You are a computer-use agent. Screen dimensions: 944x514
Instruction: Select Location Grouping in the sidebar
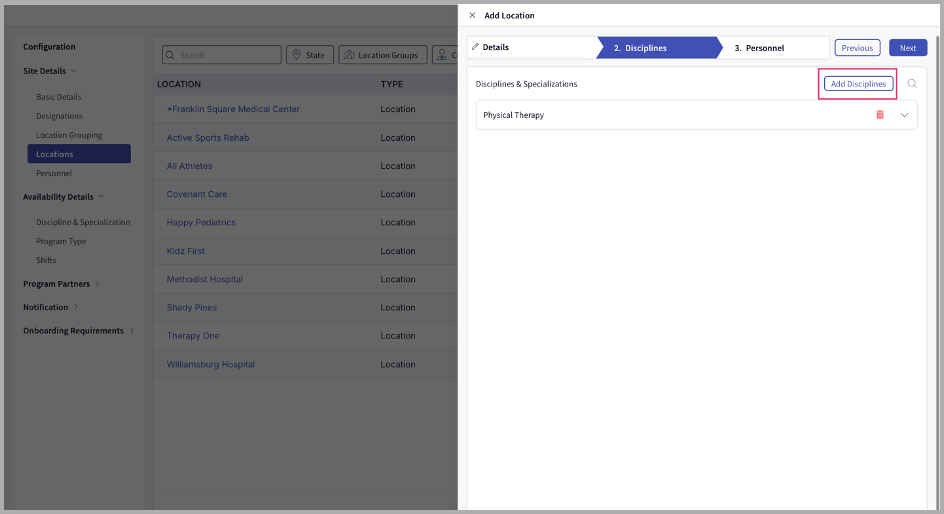point(69,135)
